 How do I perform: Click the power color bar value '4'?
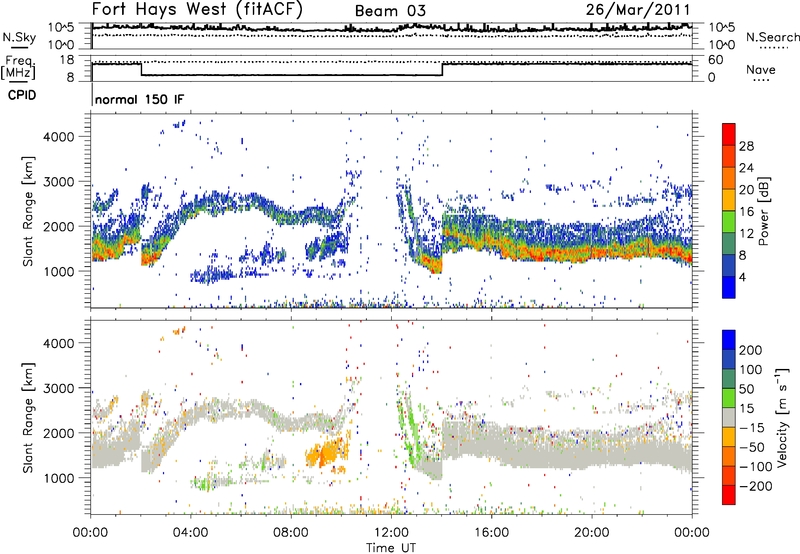click(x=743, y=277)
